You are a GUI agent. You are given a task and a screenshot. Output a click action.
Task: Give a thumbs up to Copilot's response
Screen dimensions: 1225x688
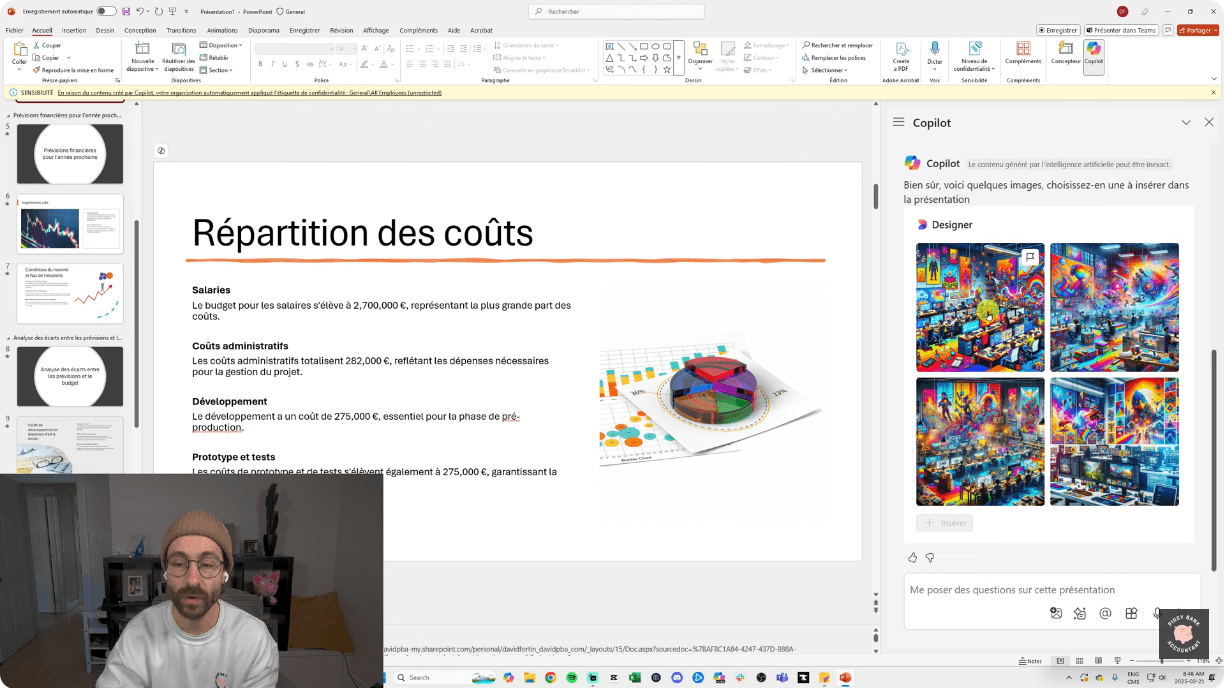[911, 557]
